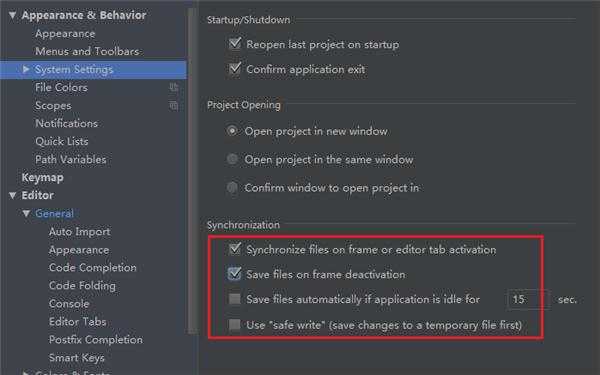This screenshot has width=600, height=375.
Task: Click the idle seconds input field
Action: click(x=529, y=299)
